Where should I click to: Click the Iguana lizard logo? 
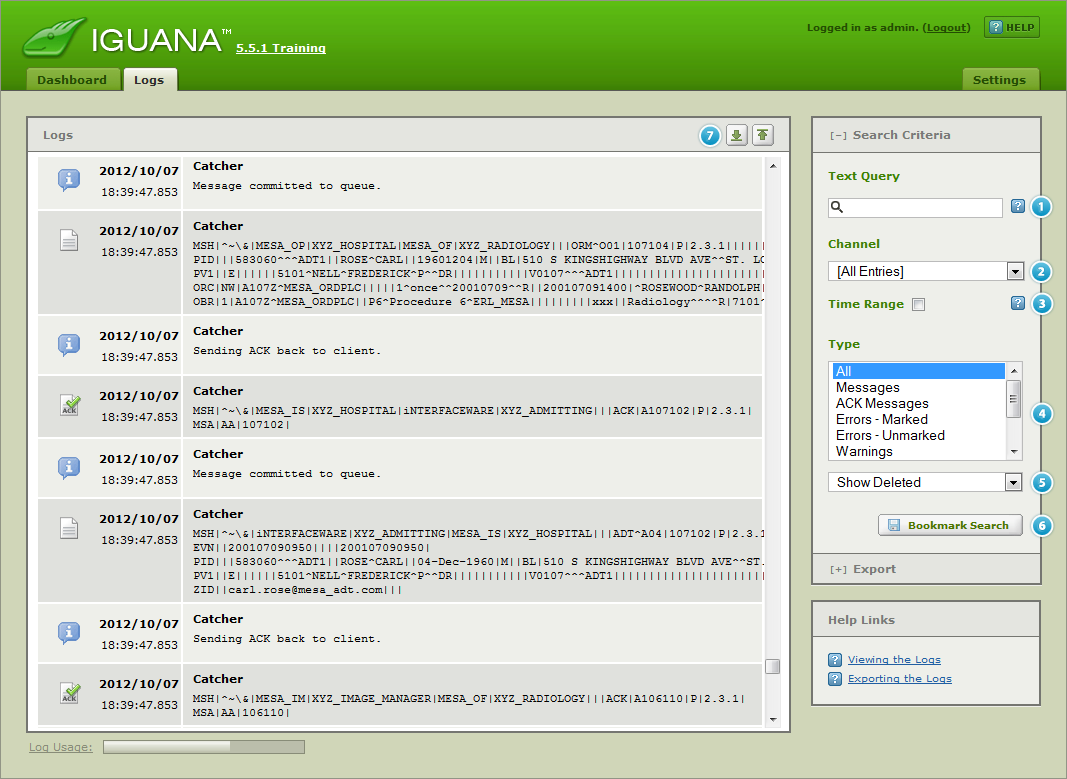click(x=54, y=39)
